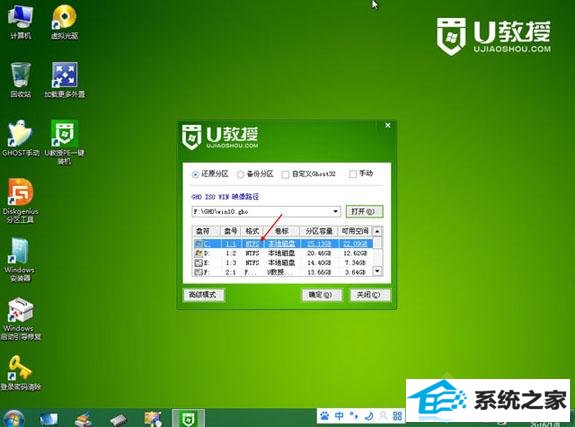Click the map-like taskbar icon
This screenshot has height=427, width=575.
[x=153, y=419]
